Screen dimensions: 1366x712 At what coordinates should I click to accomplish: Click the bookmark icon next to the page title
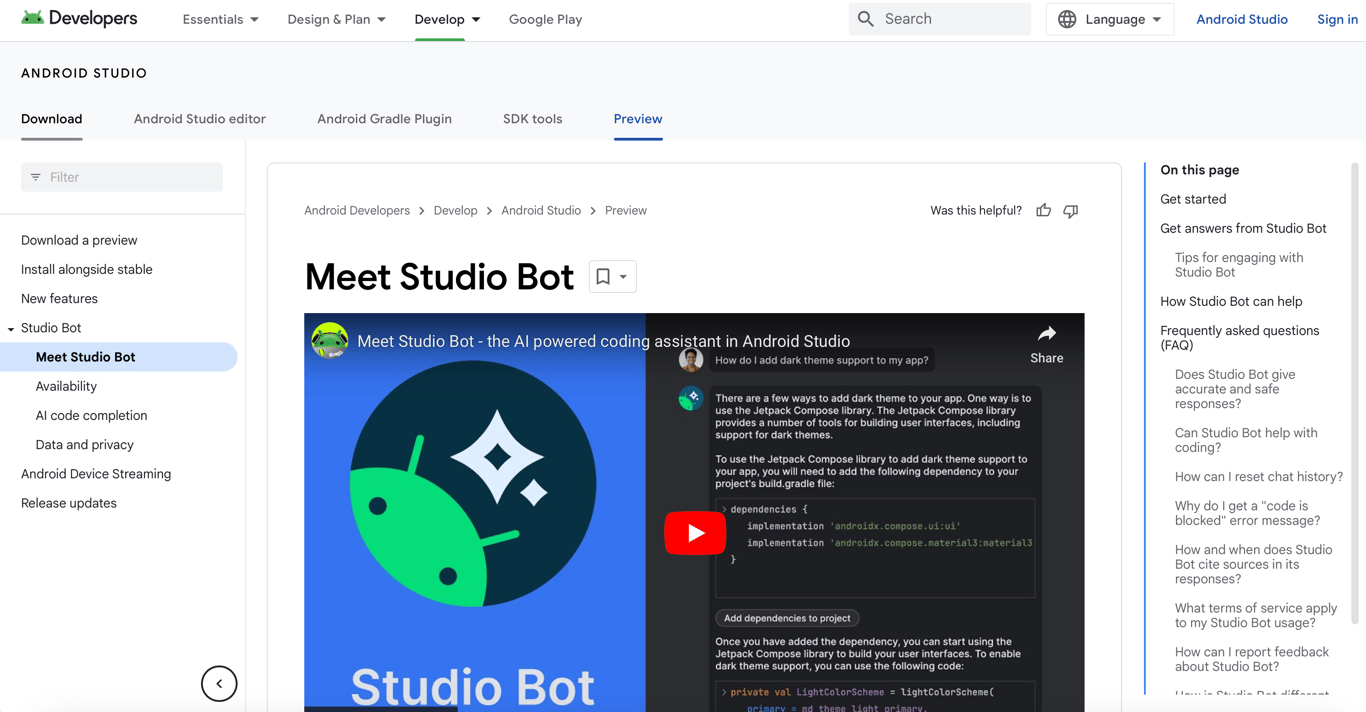[x=605, y=277]
